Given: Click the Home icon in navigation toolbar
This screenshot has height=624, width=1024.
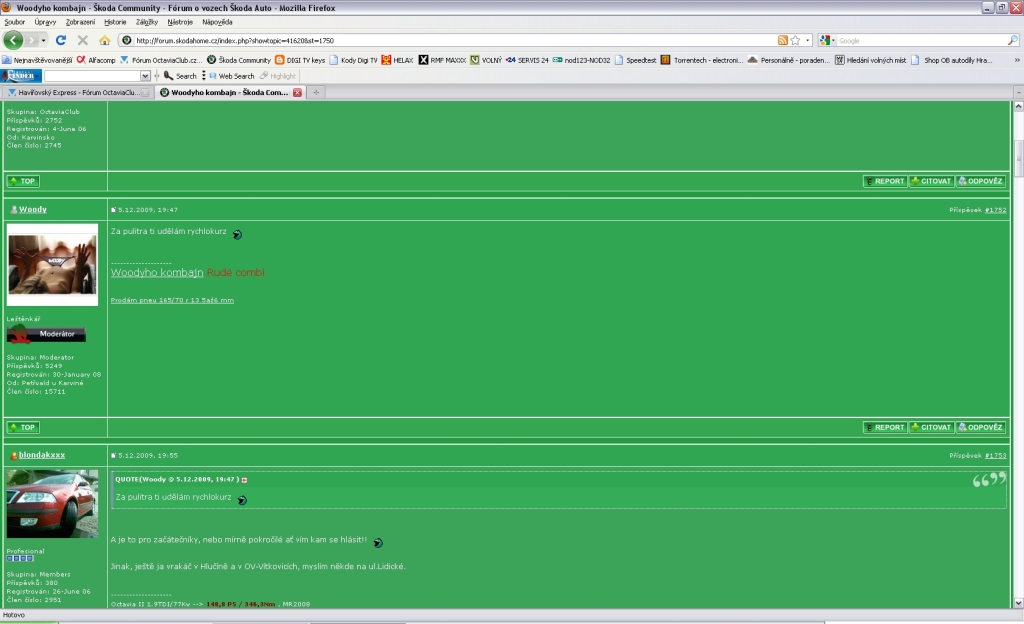Looking at the screenshot, I should [x=104, y=40].
